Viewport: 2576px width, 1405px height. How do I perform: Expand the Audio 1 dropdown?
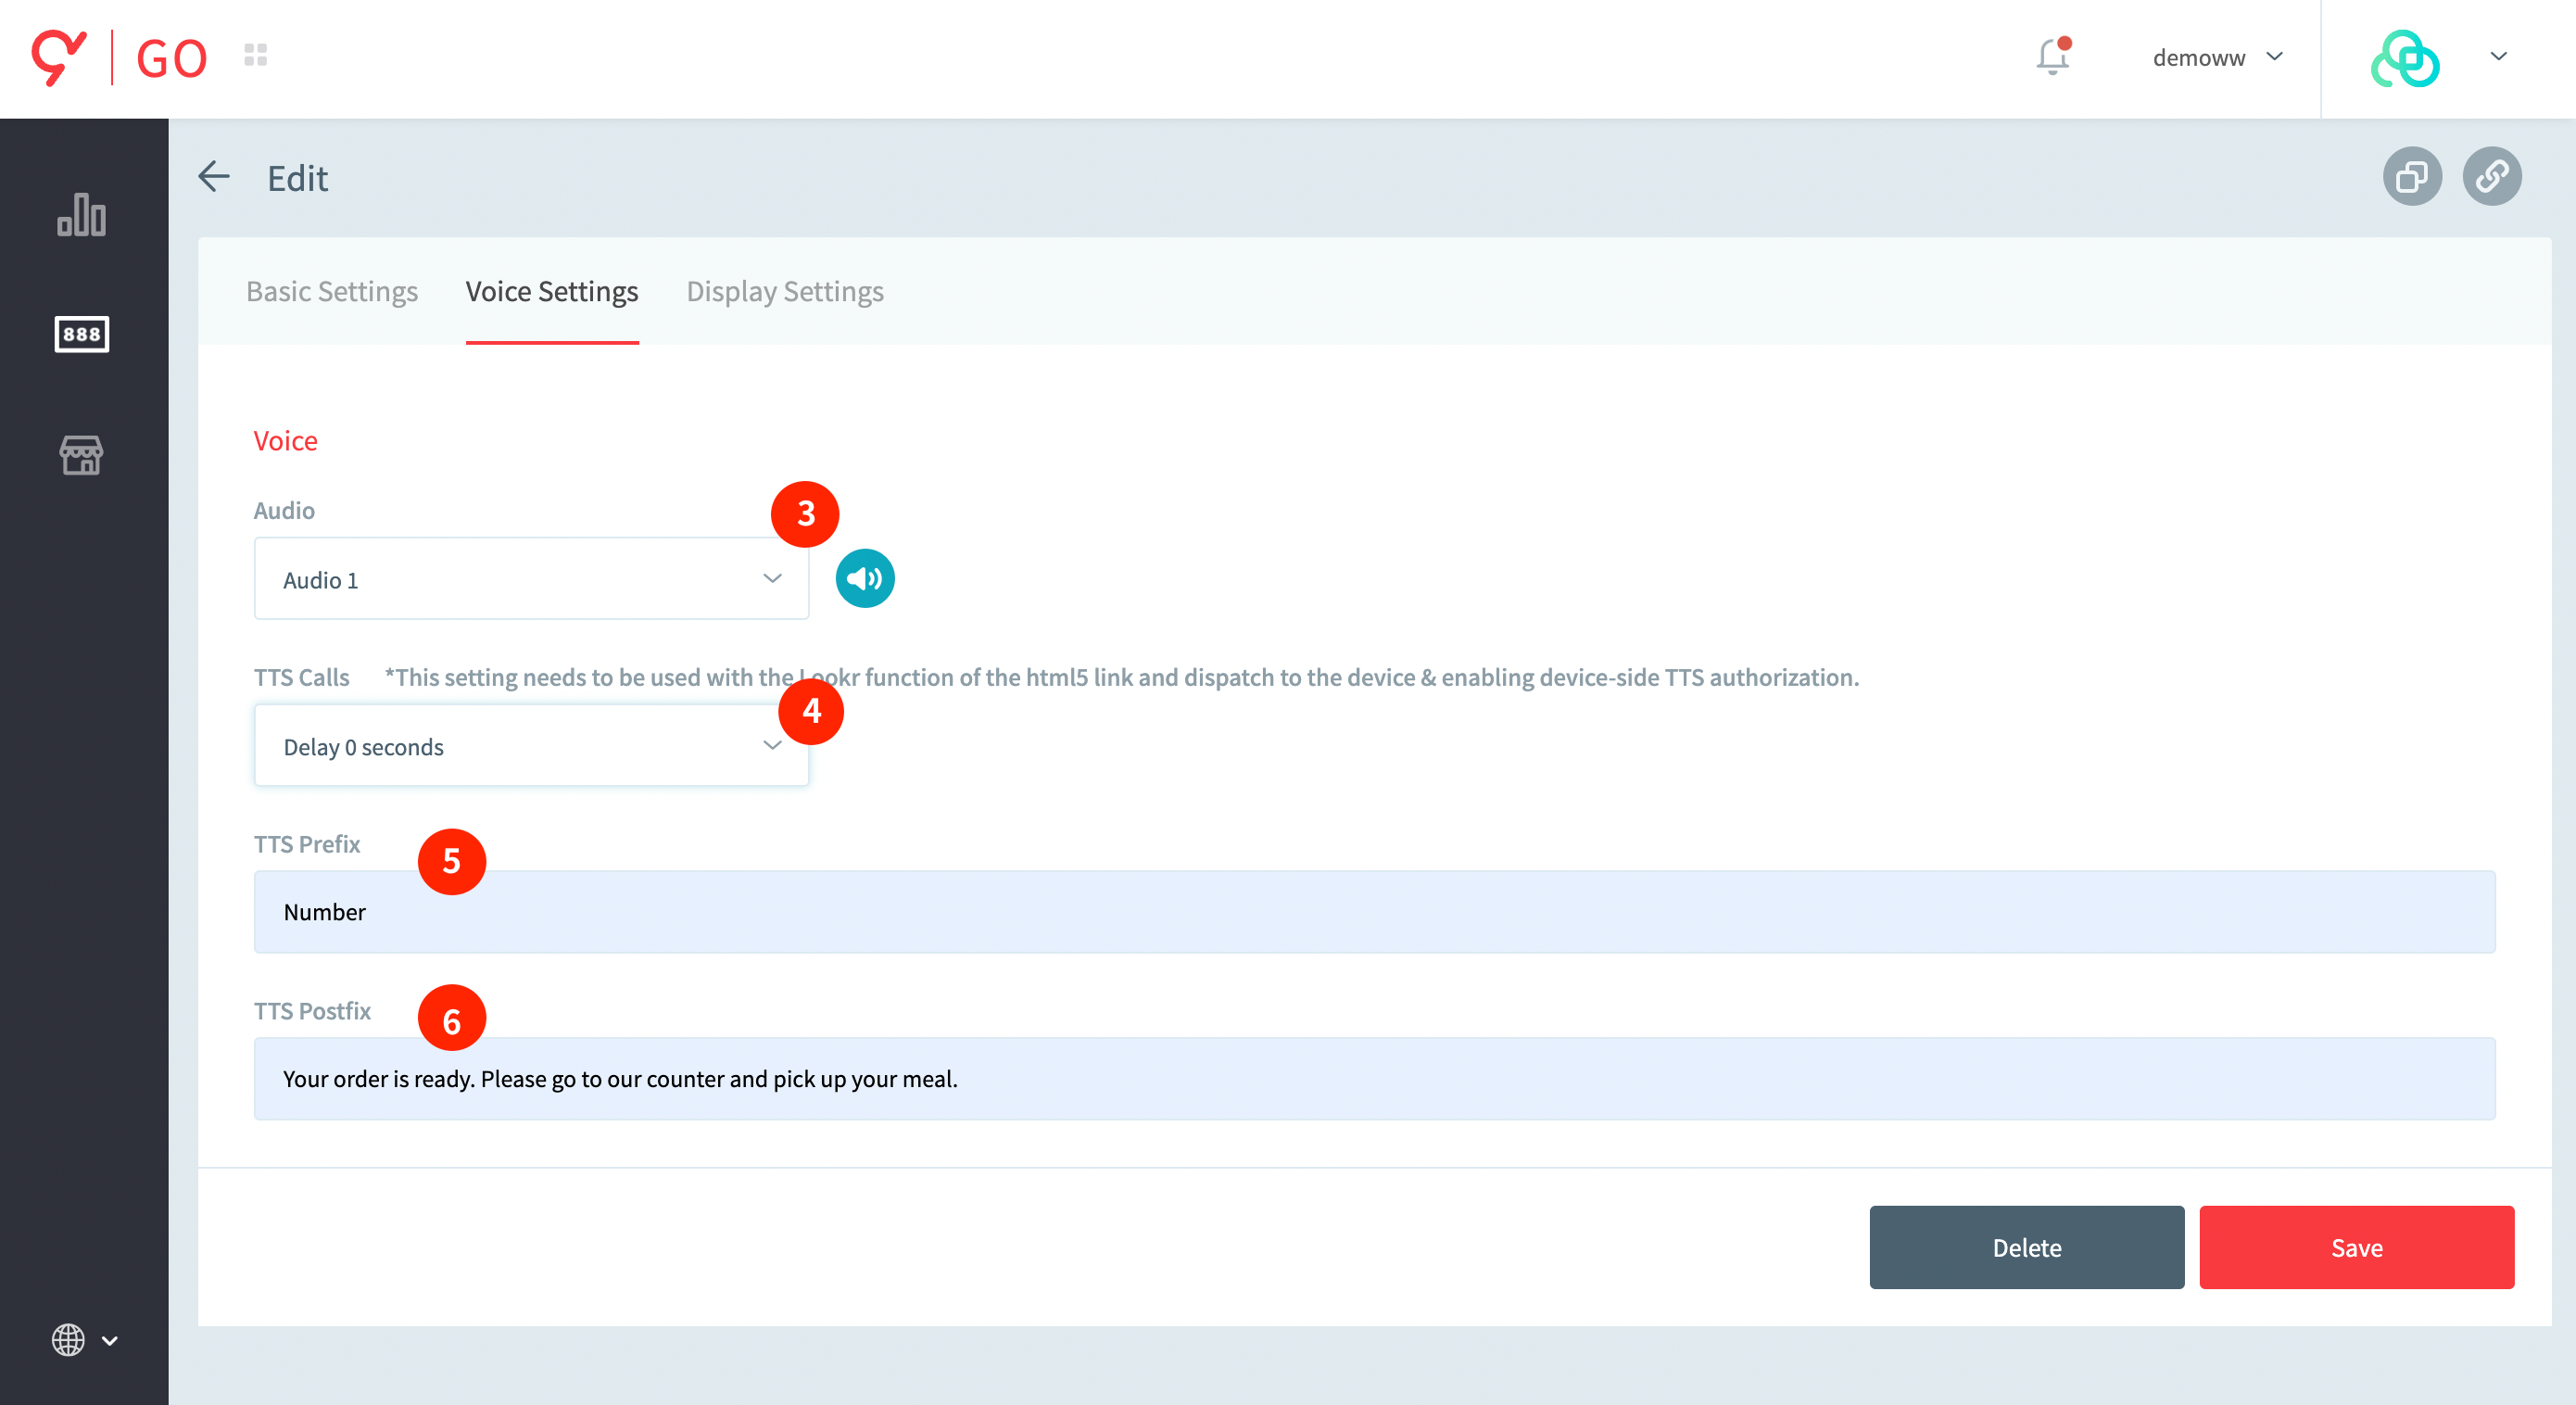click(x=531, y=579)
